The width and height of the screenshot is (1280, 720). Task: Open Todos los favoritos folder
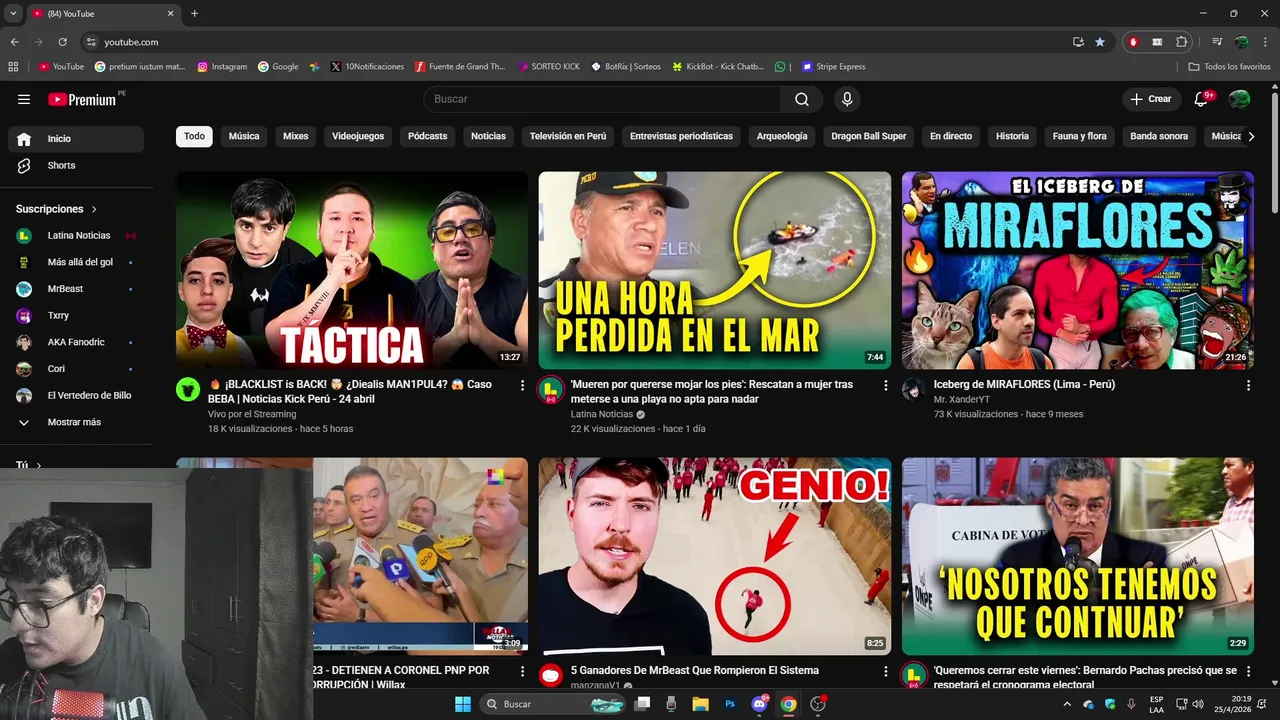[x=1230, y=67]
